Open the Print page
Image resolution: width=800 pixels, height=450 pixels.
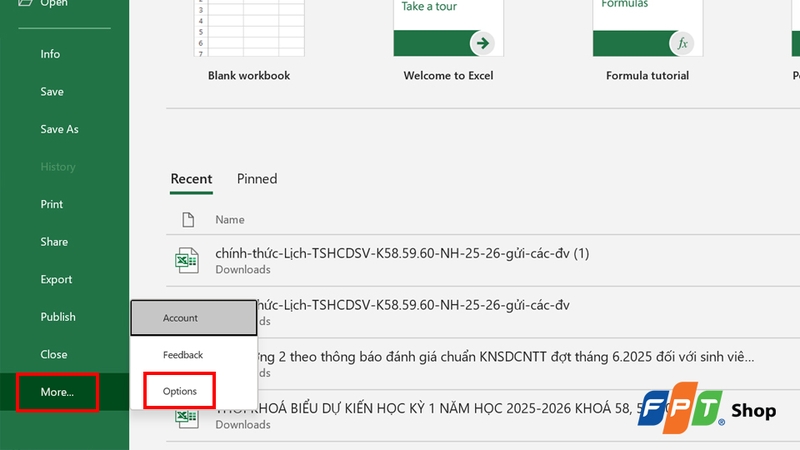click(52, 204)
